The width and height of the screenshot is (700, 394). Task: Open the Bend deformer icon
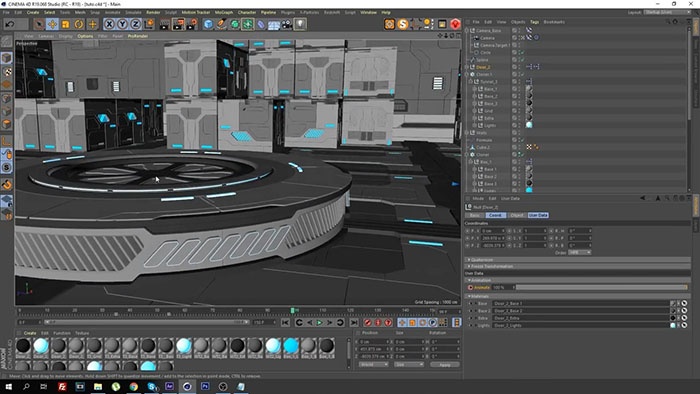click(x=261, y=24)
